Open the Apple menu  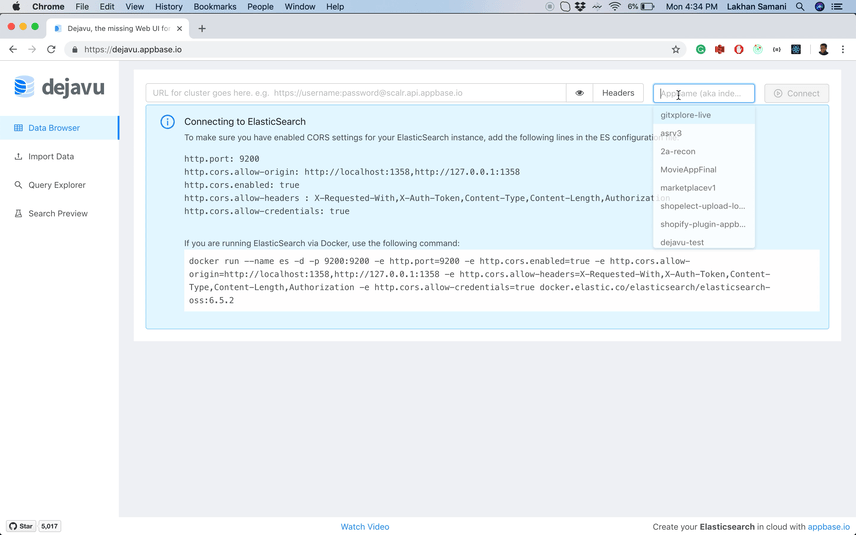16,7
